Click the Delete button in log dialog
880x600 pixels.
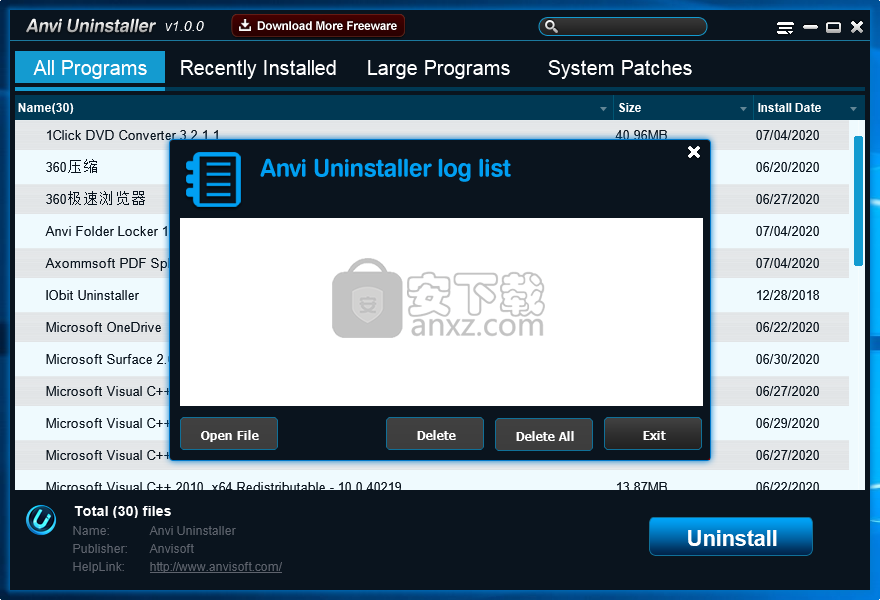(435, 434)
